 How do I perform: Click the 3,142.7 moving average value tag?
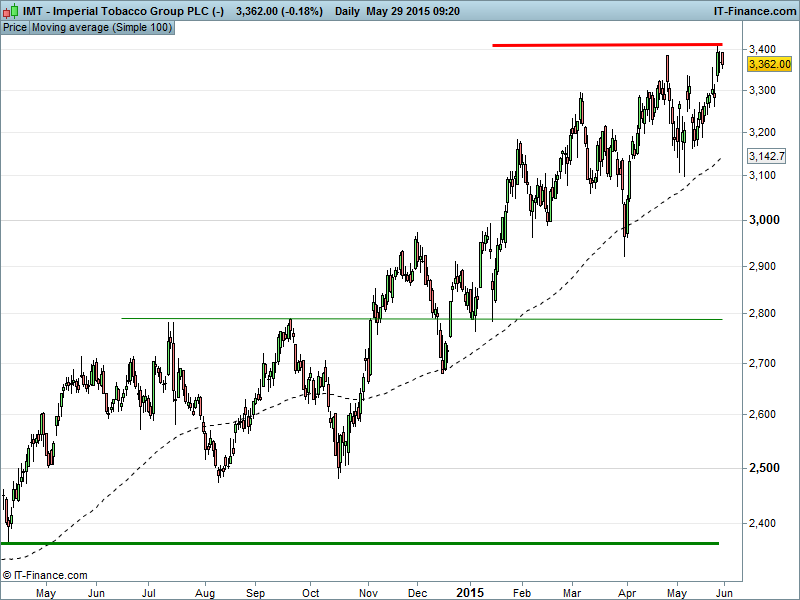click(x=767, y=156)
